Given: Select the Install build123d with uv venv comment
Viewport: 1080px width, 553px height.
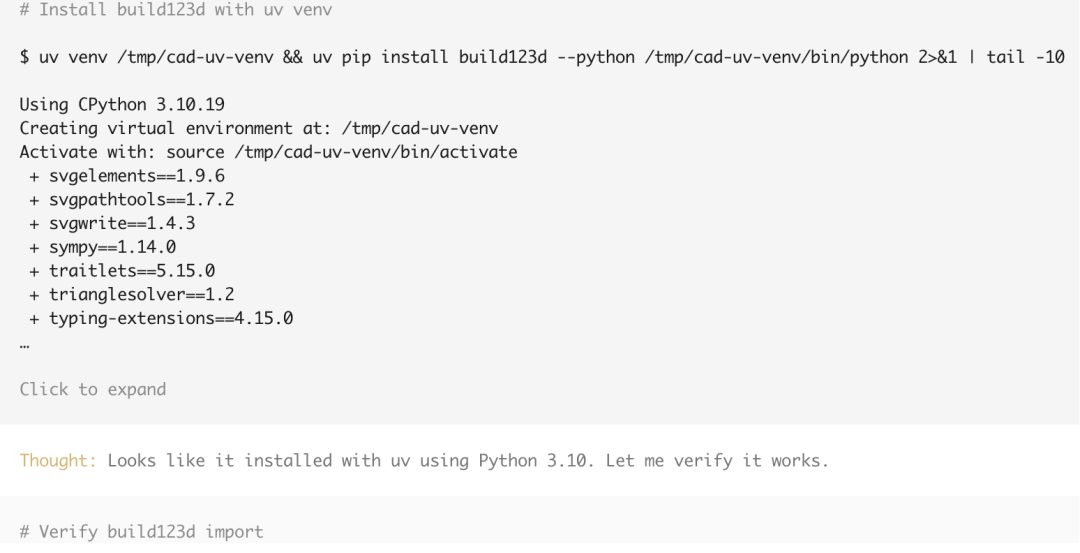Looking at the screenshot, I should point(176,10).
